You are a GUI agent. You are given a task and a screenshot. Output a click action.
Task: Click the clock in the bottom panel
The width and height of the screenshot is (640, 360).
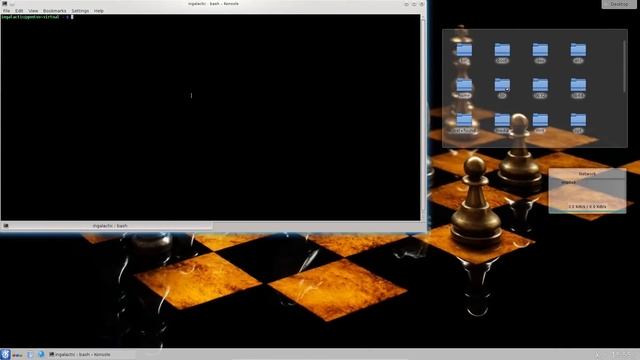[x=622, y=354]
